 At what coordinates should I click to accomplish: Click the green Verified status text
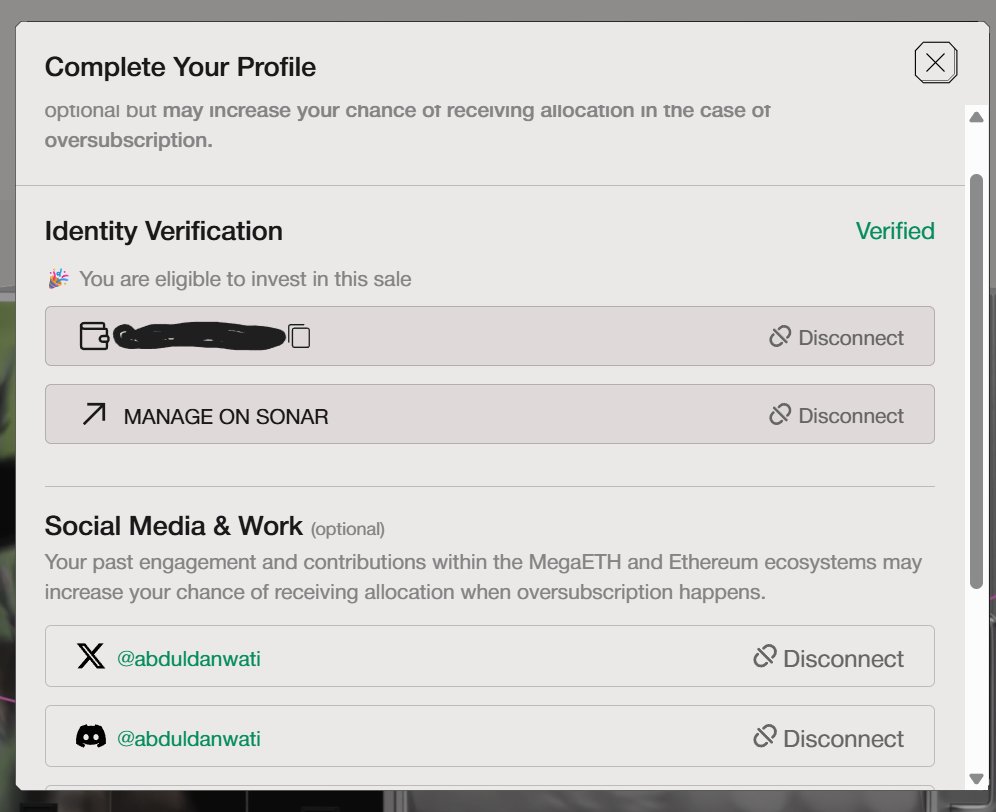pos(895,231)
